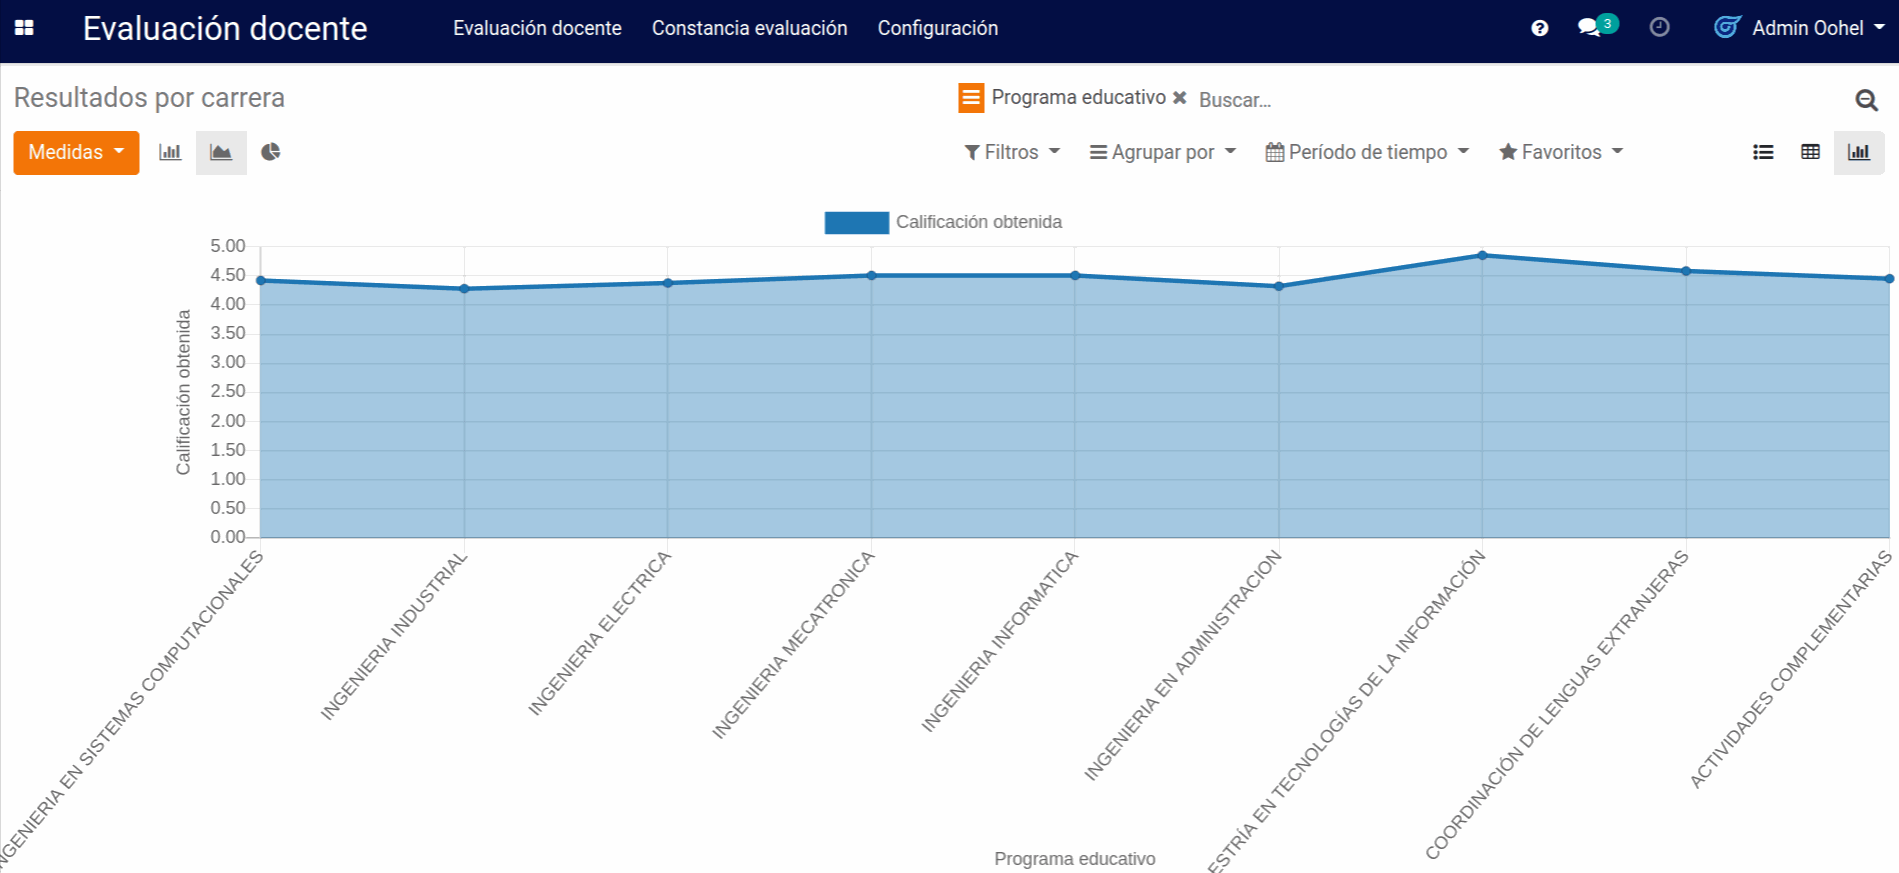The image size is (1899, 873).
Task: Select the area line chart mode
Action: [221, 152]
